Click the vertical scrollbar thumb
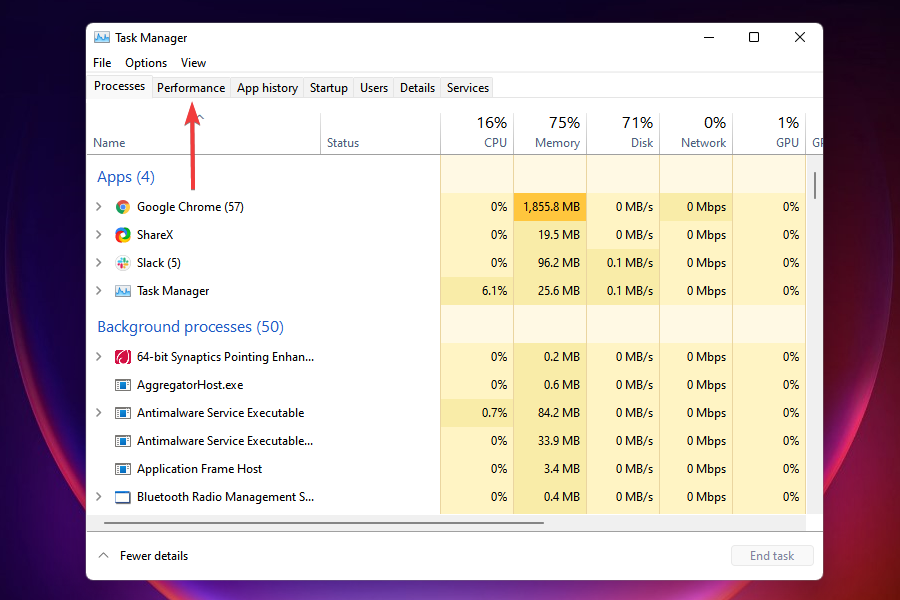Screen dimensions: 900x600 tap(814, 185)
